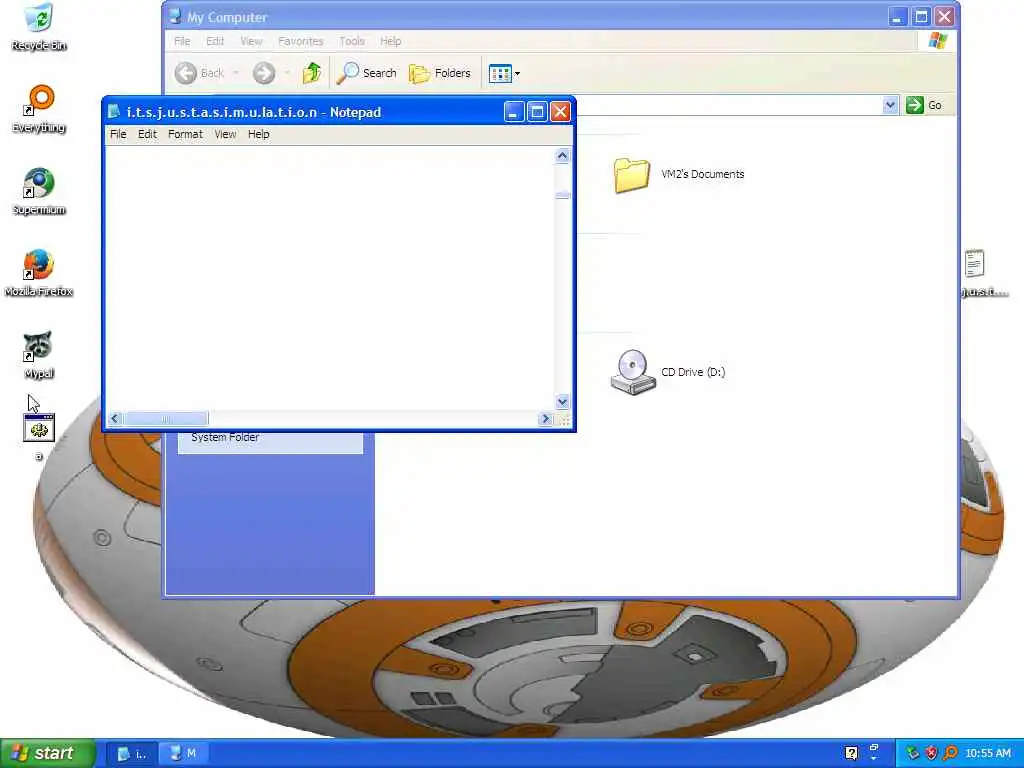Toggle Folders pane in My Computer

click(x=440, y=73)
